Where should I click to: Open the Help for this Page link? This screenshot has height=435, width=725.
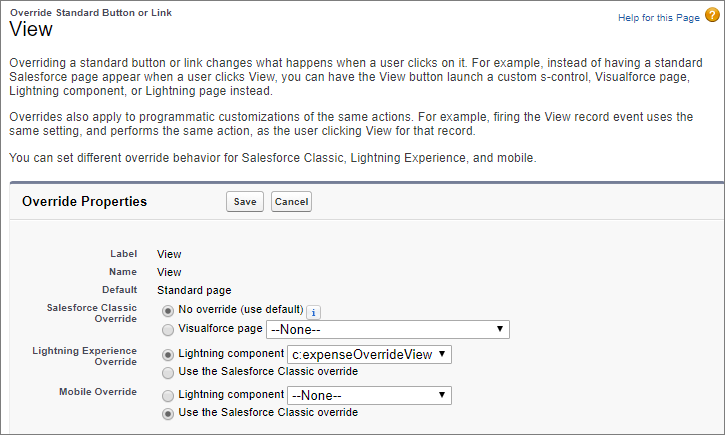coord(657,20)
